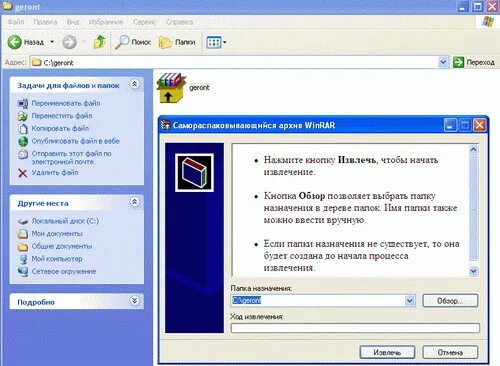Viewport: 500px width, 366px height.
Task: Close the WinRAR self-extracting archive dialog
Action: (480, 125)
